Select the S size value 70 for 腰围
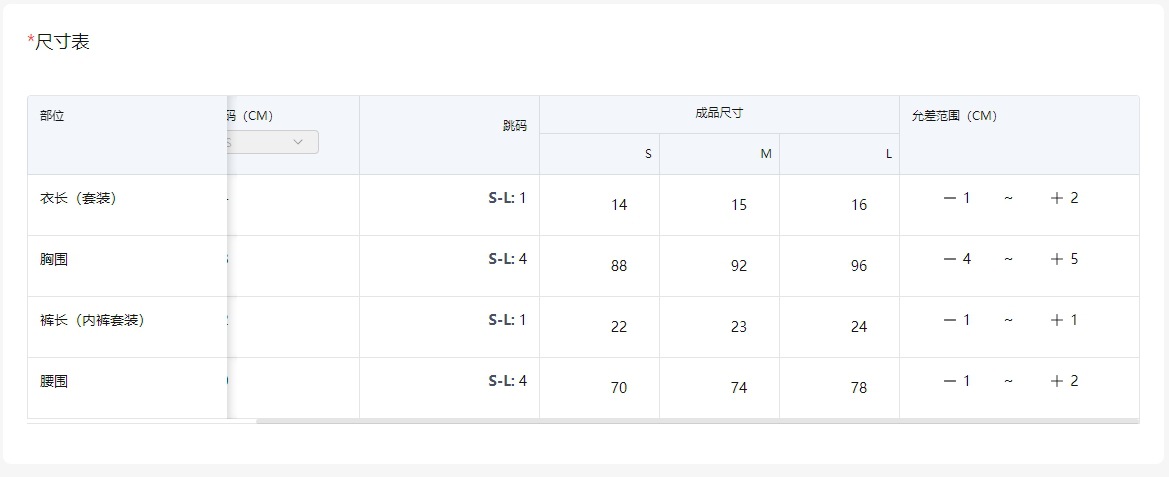The image size is (1169, 477). pos(619,388)
